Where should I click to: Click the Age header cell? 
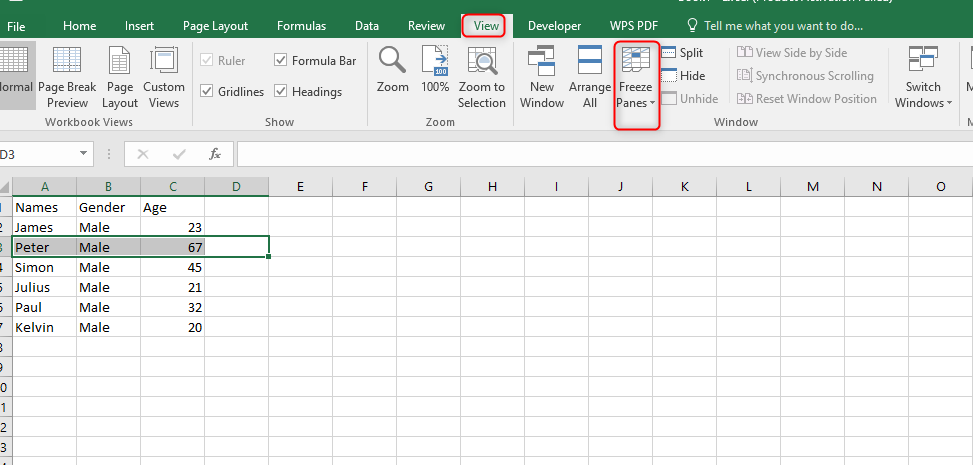173,207
